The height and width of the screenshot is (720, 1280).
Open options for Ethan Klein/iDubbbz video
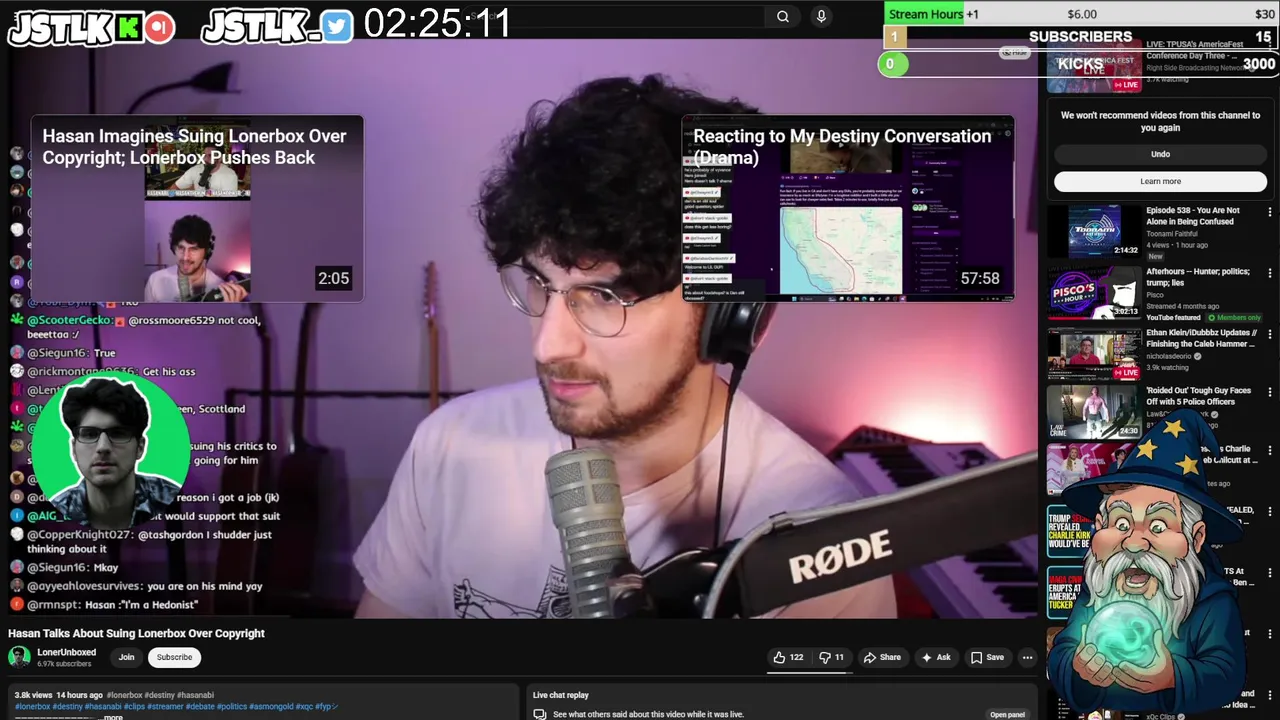pos(1269,334)
